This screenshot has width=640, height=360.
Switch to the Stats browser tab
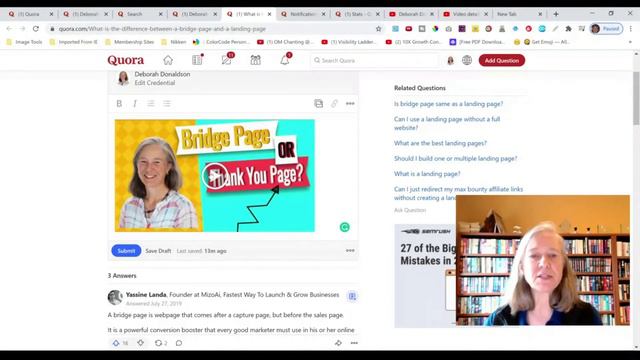(x=357, y=14)
